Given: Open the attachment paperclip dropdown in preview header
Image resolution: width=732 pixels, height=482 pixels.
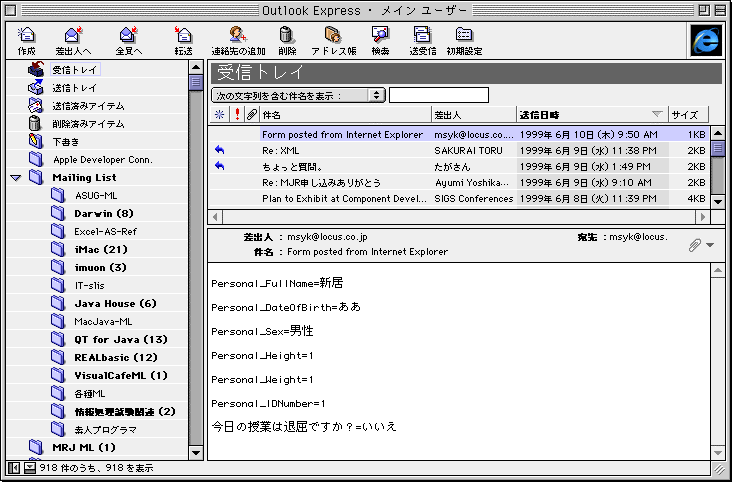Looking at the screenshot, I should tap(700, 245).
